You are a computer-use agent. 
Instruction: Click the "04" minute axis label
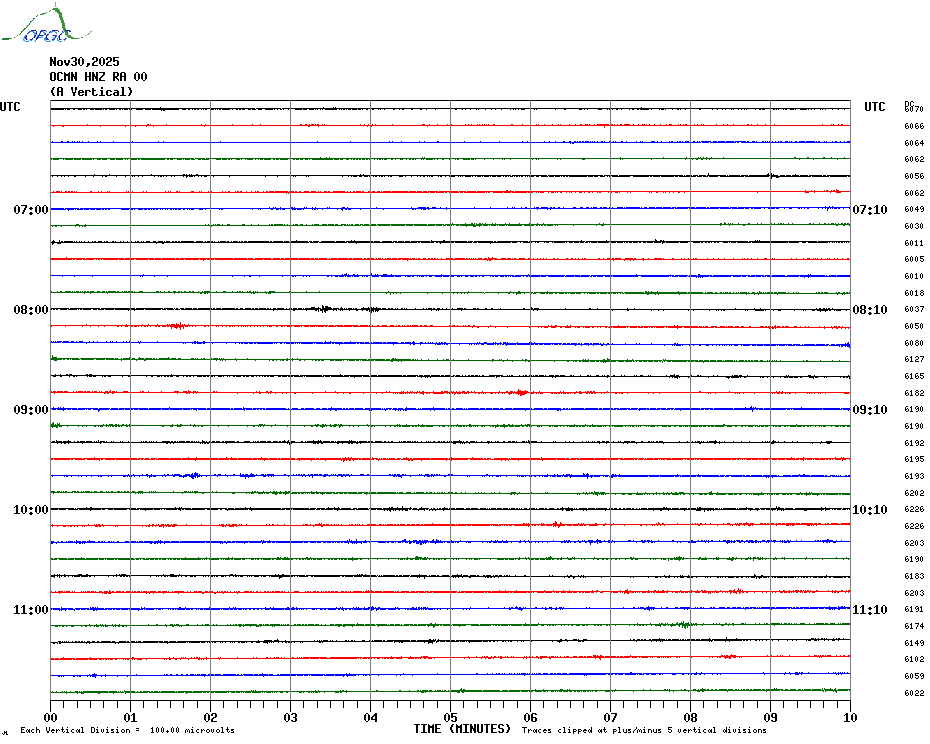371,718
